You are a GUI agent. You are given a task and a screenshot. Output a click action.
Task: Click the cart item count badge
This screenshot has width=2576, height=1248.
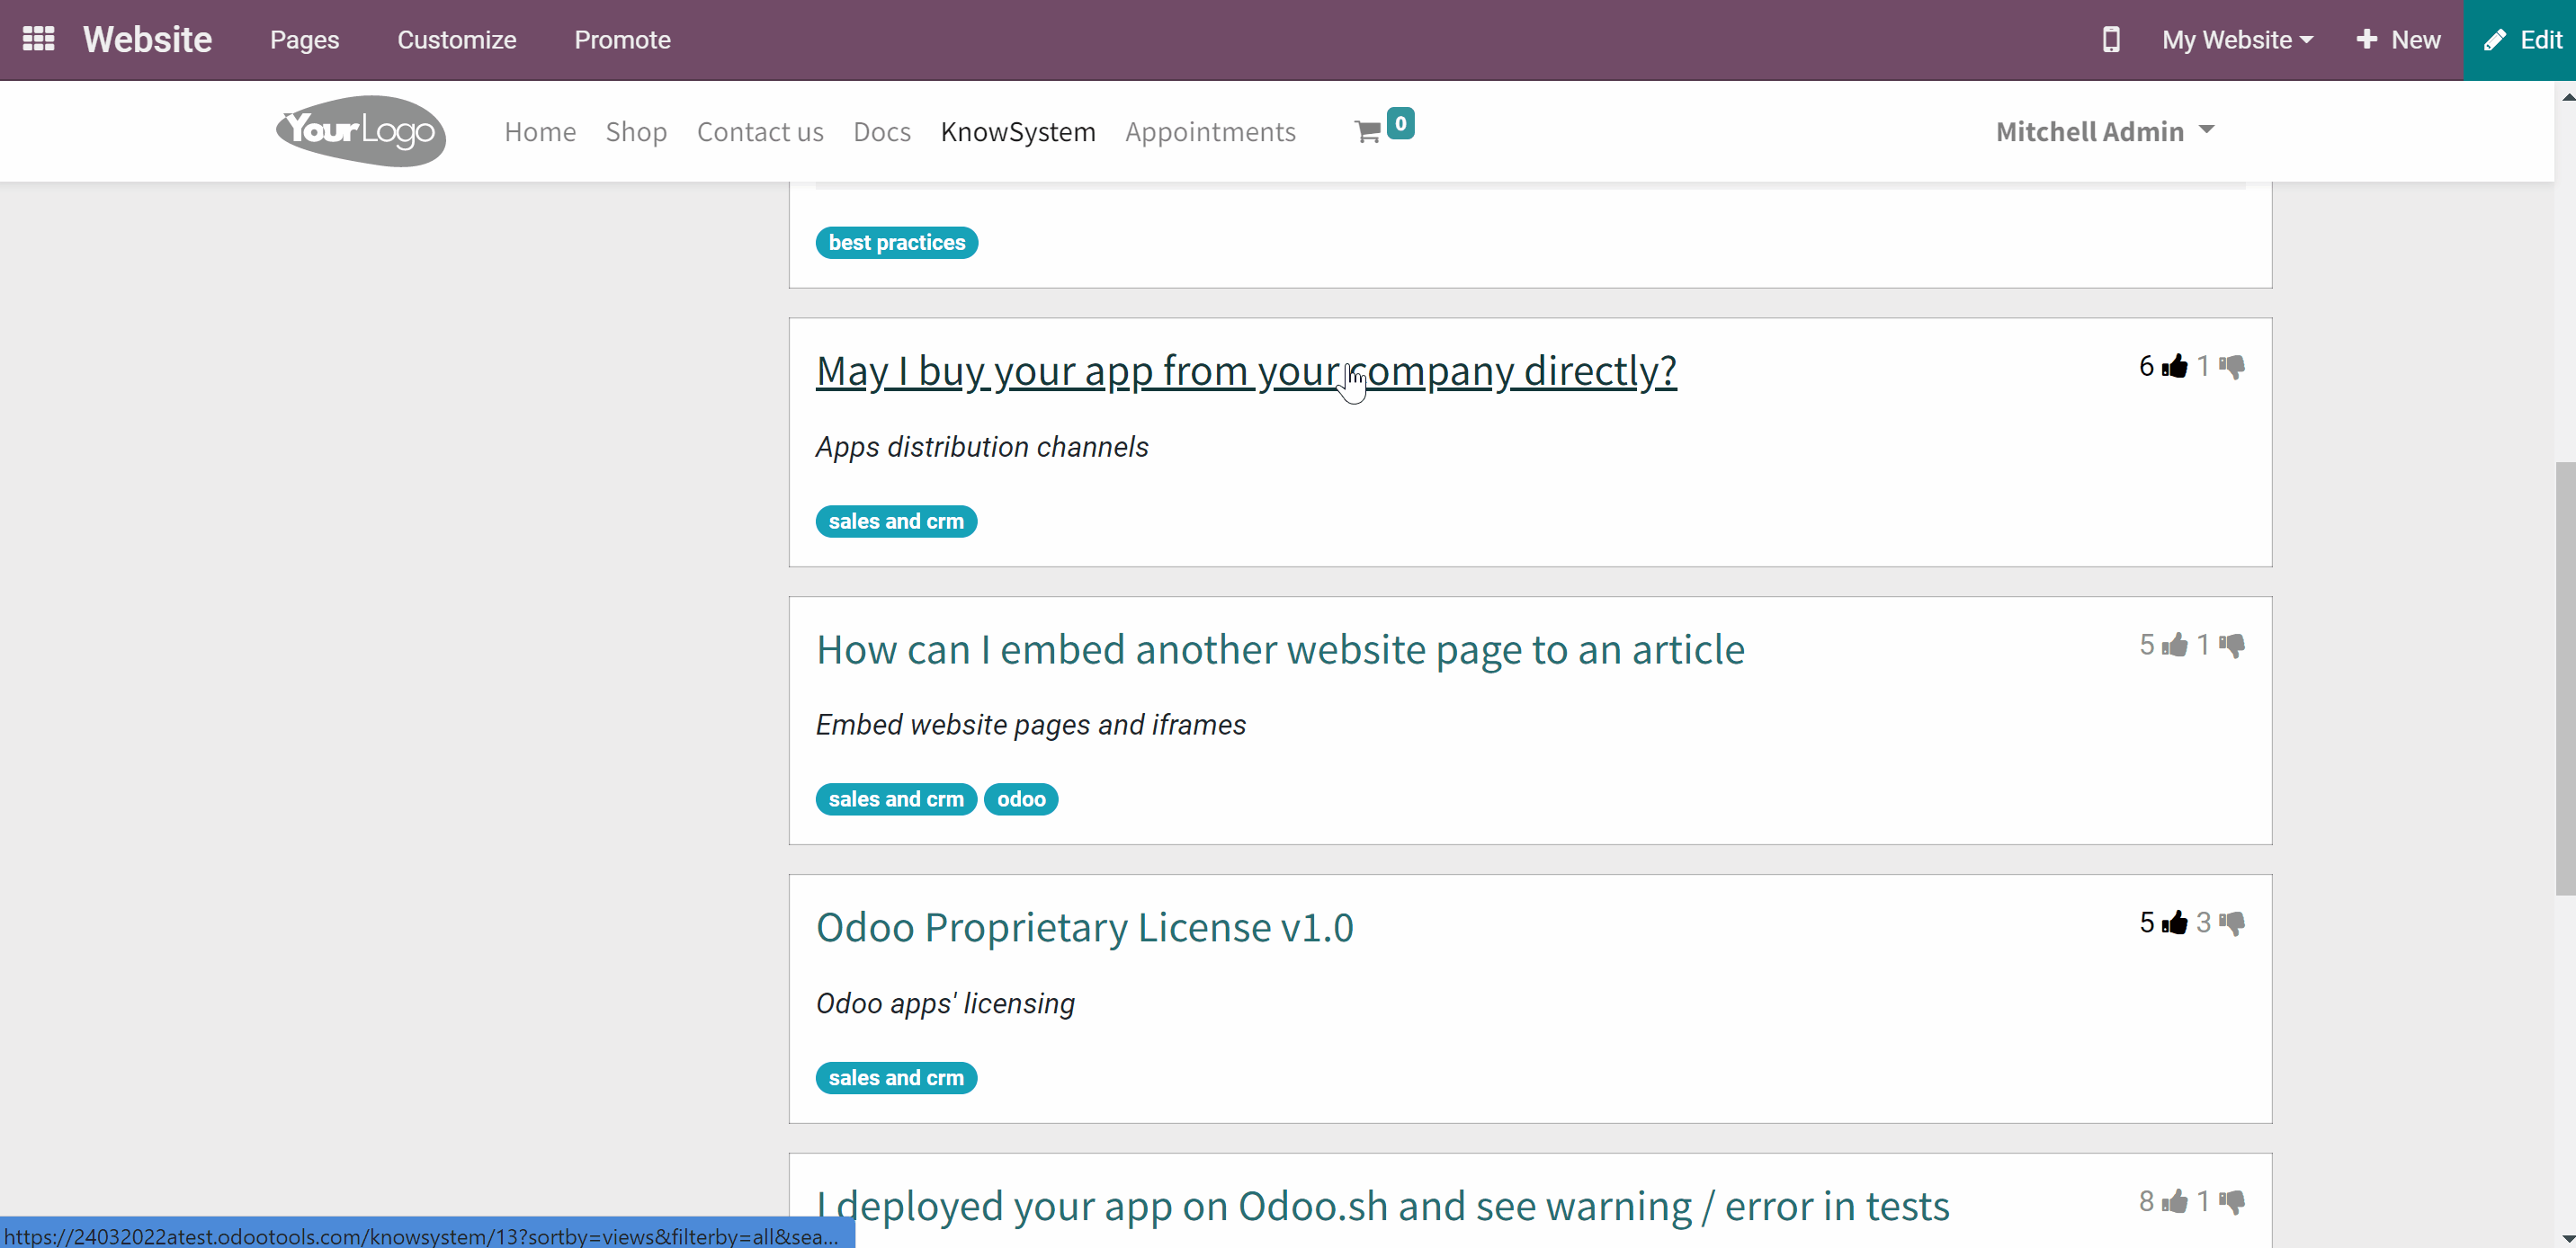click(x=1400, y=123)
